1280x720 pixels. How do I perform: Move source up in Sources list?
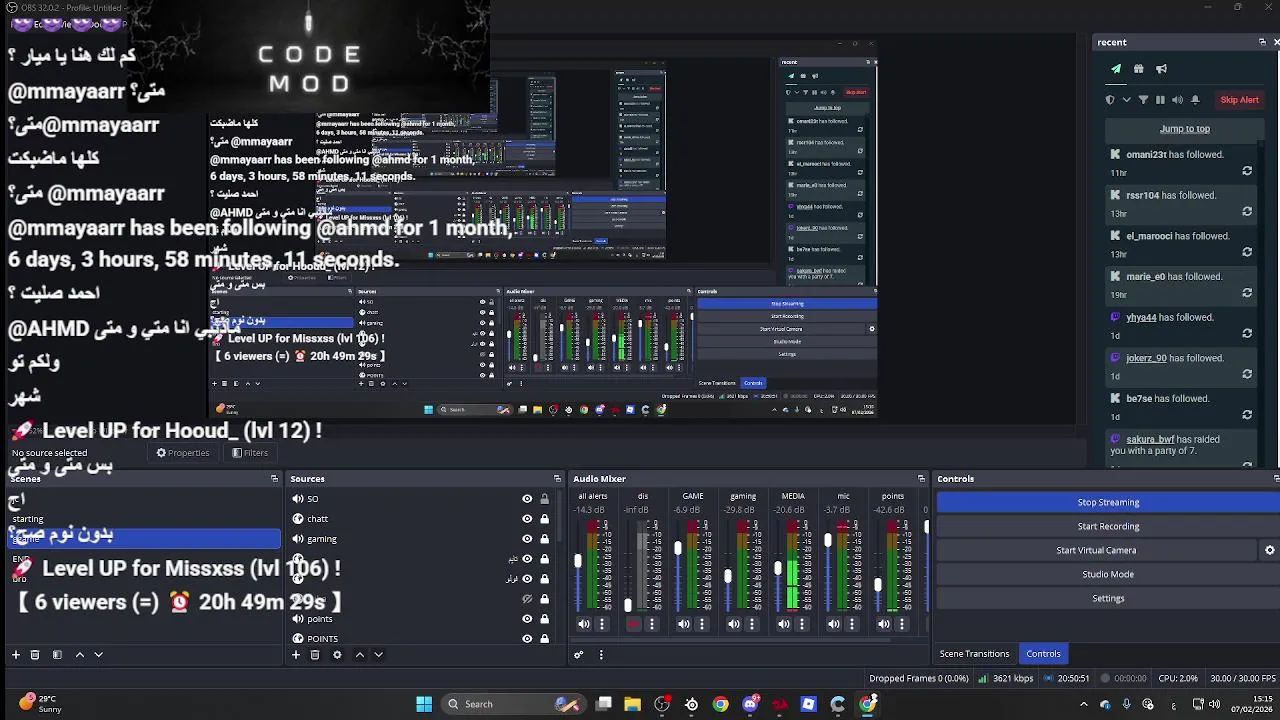(x=359, y=655)
